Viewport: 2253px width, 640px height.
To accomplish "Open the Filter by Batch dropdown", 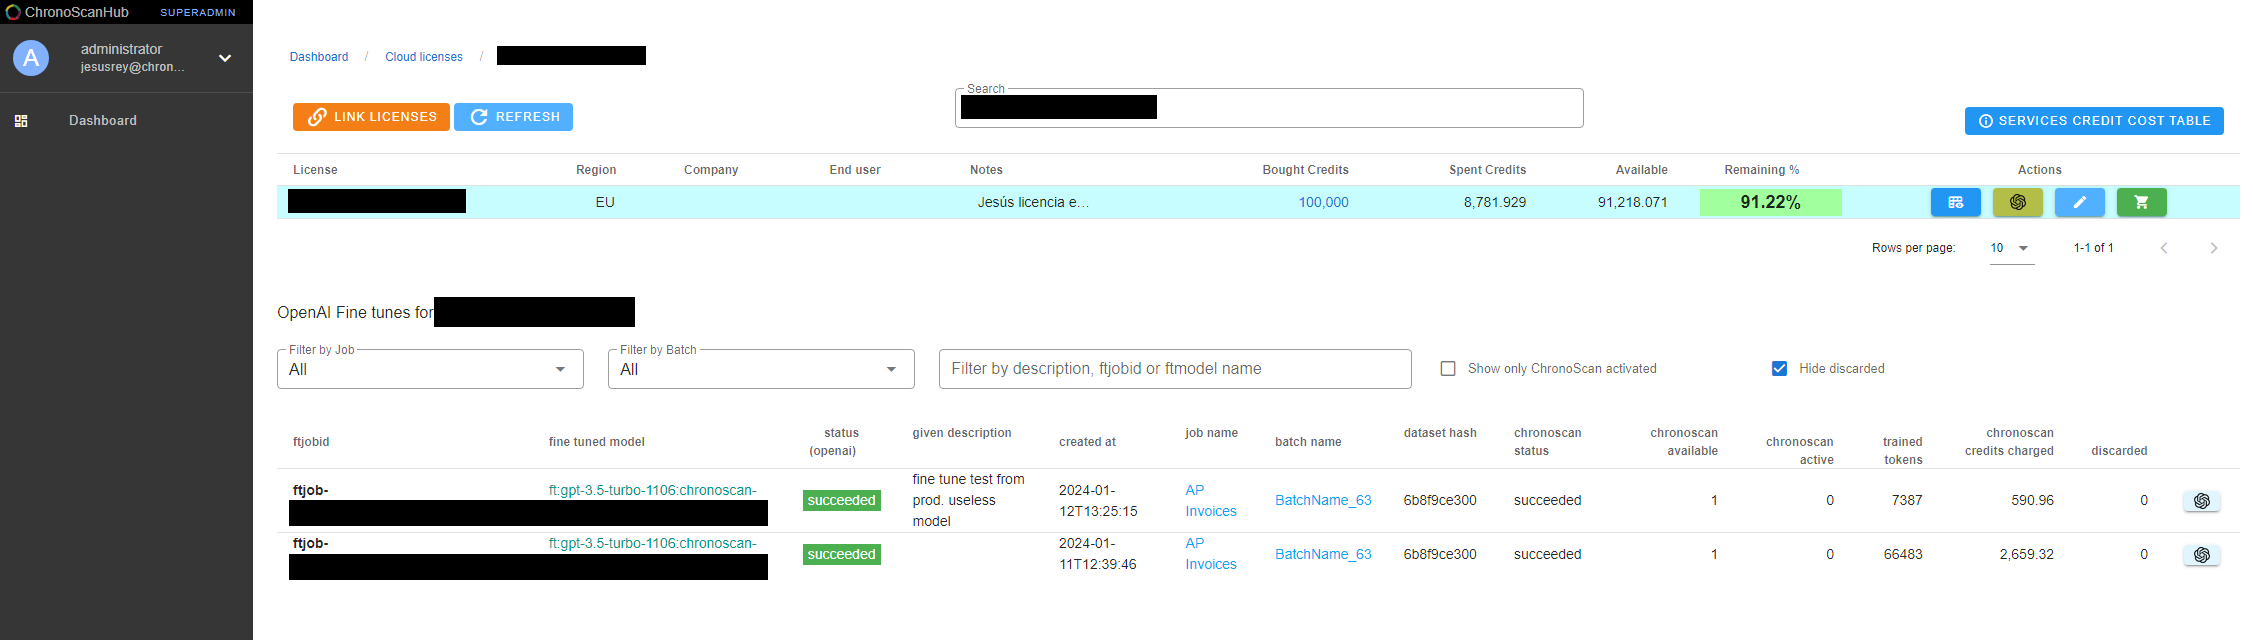I will pyautogui.click(x=760, y=369).
